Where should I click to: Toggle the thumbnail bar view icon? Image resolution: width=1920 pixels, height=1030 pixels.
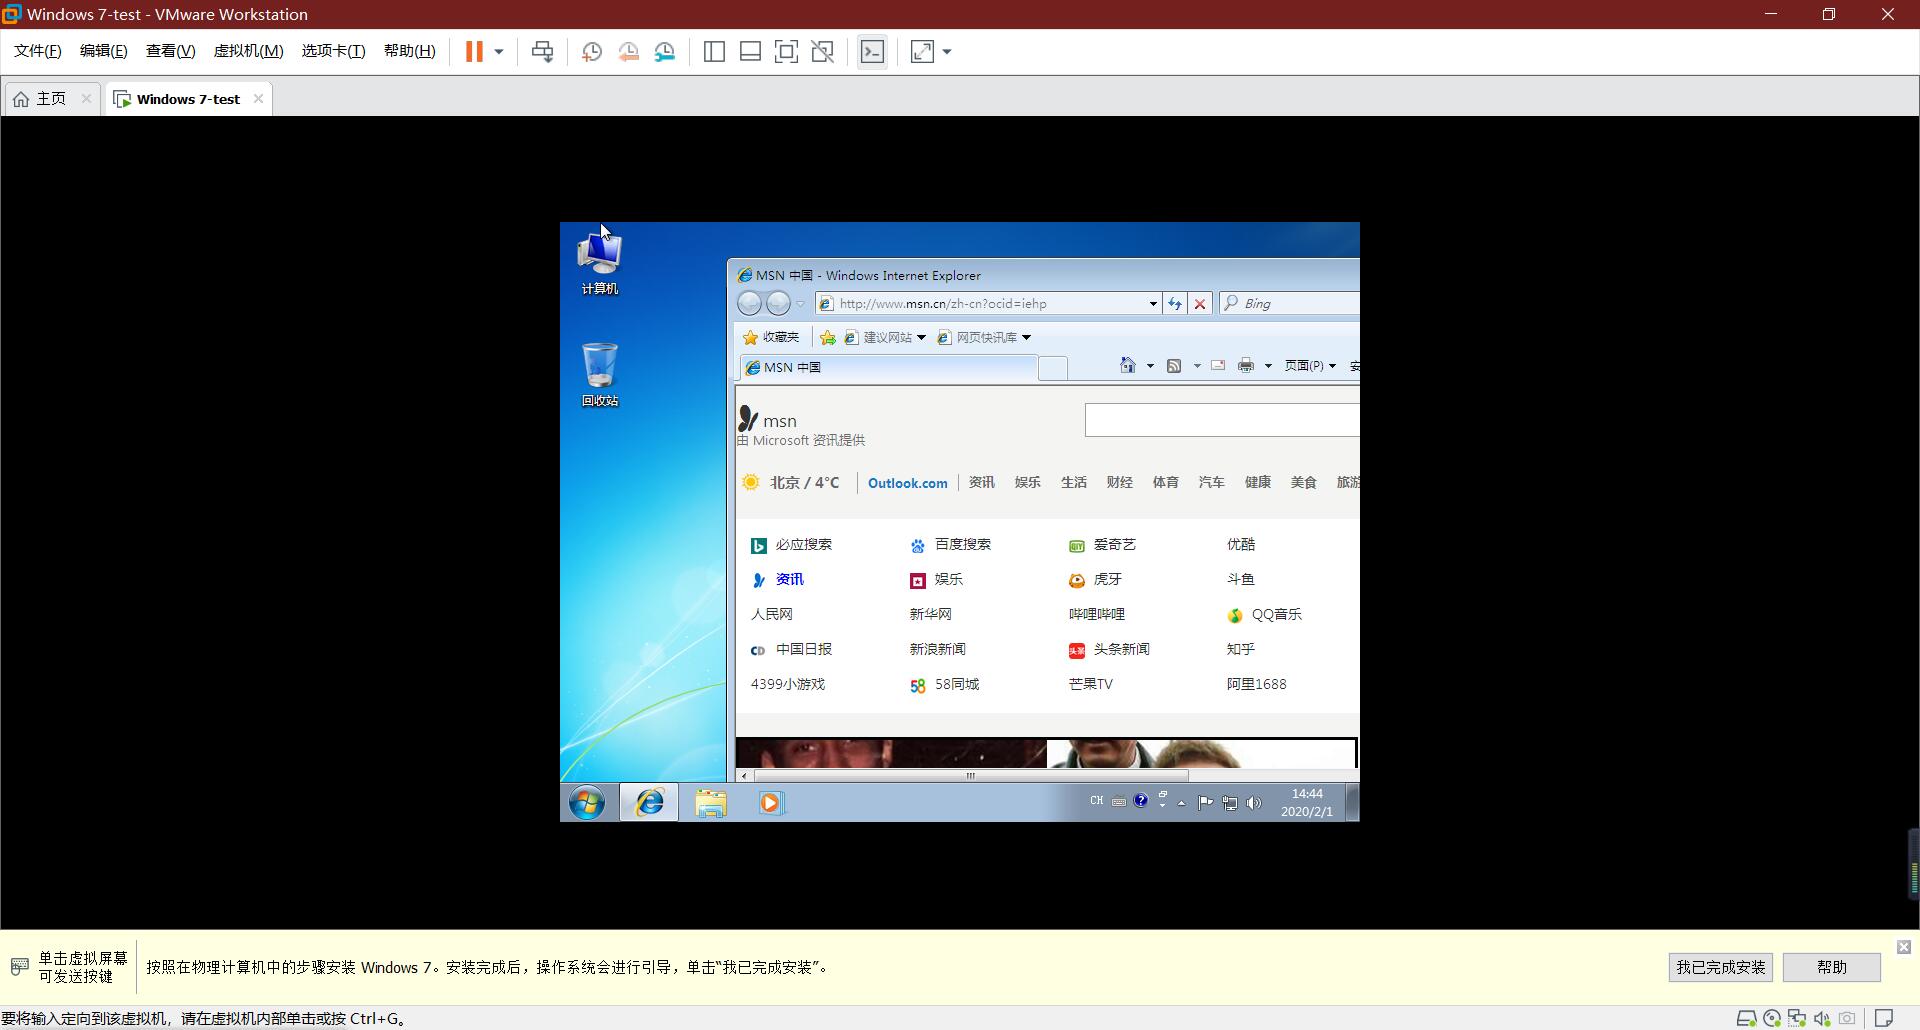pos(750,51)
